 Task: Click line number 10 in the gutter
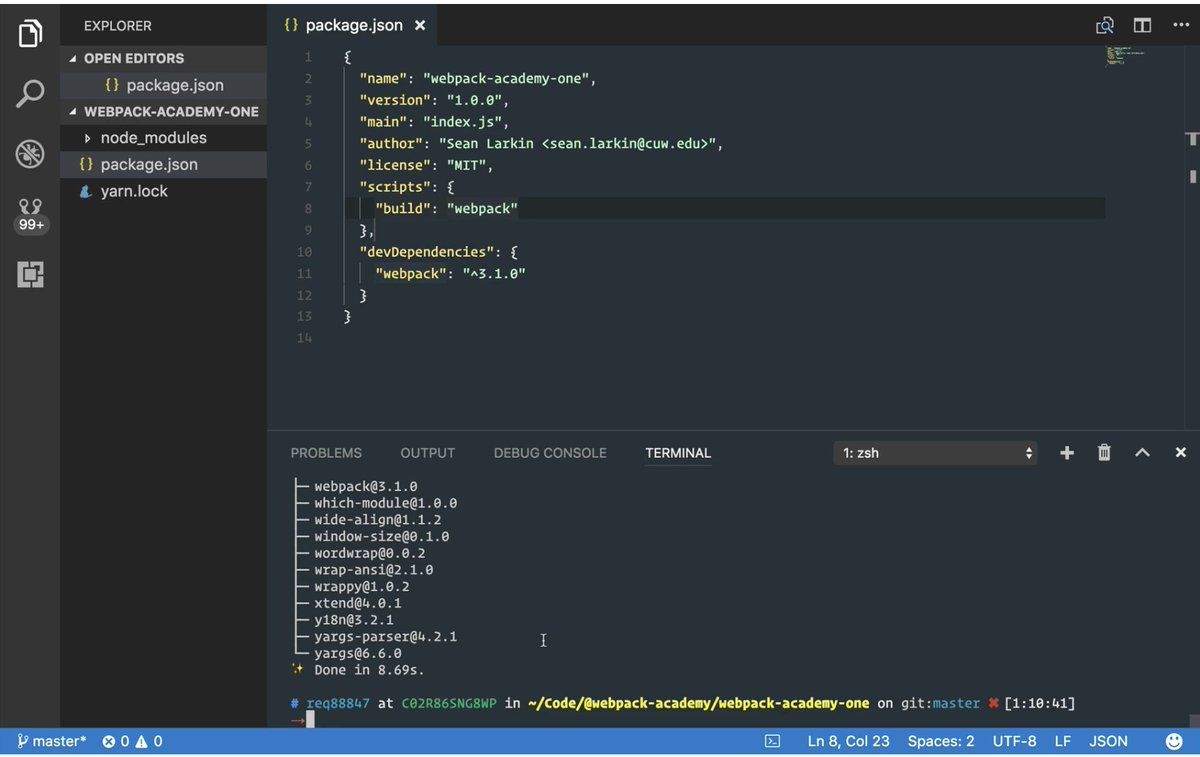304,252
